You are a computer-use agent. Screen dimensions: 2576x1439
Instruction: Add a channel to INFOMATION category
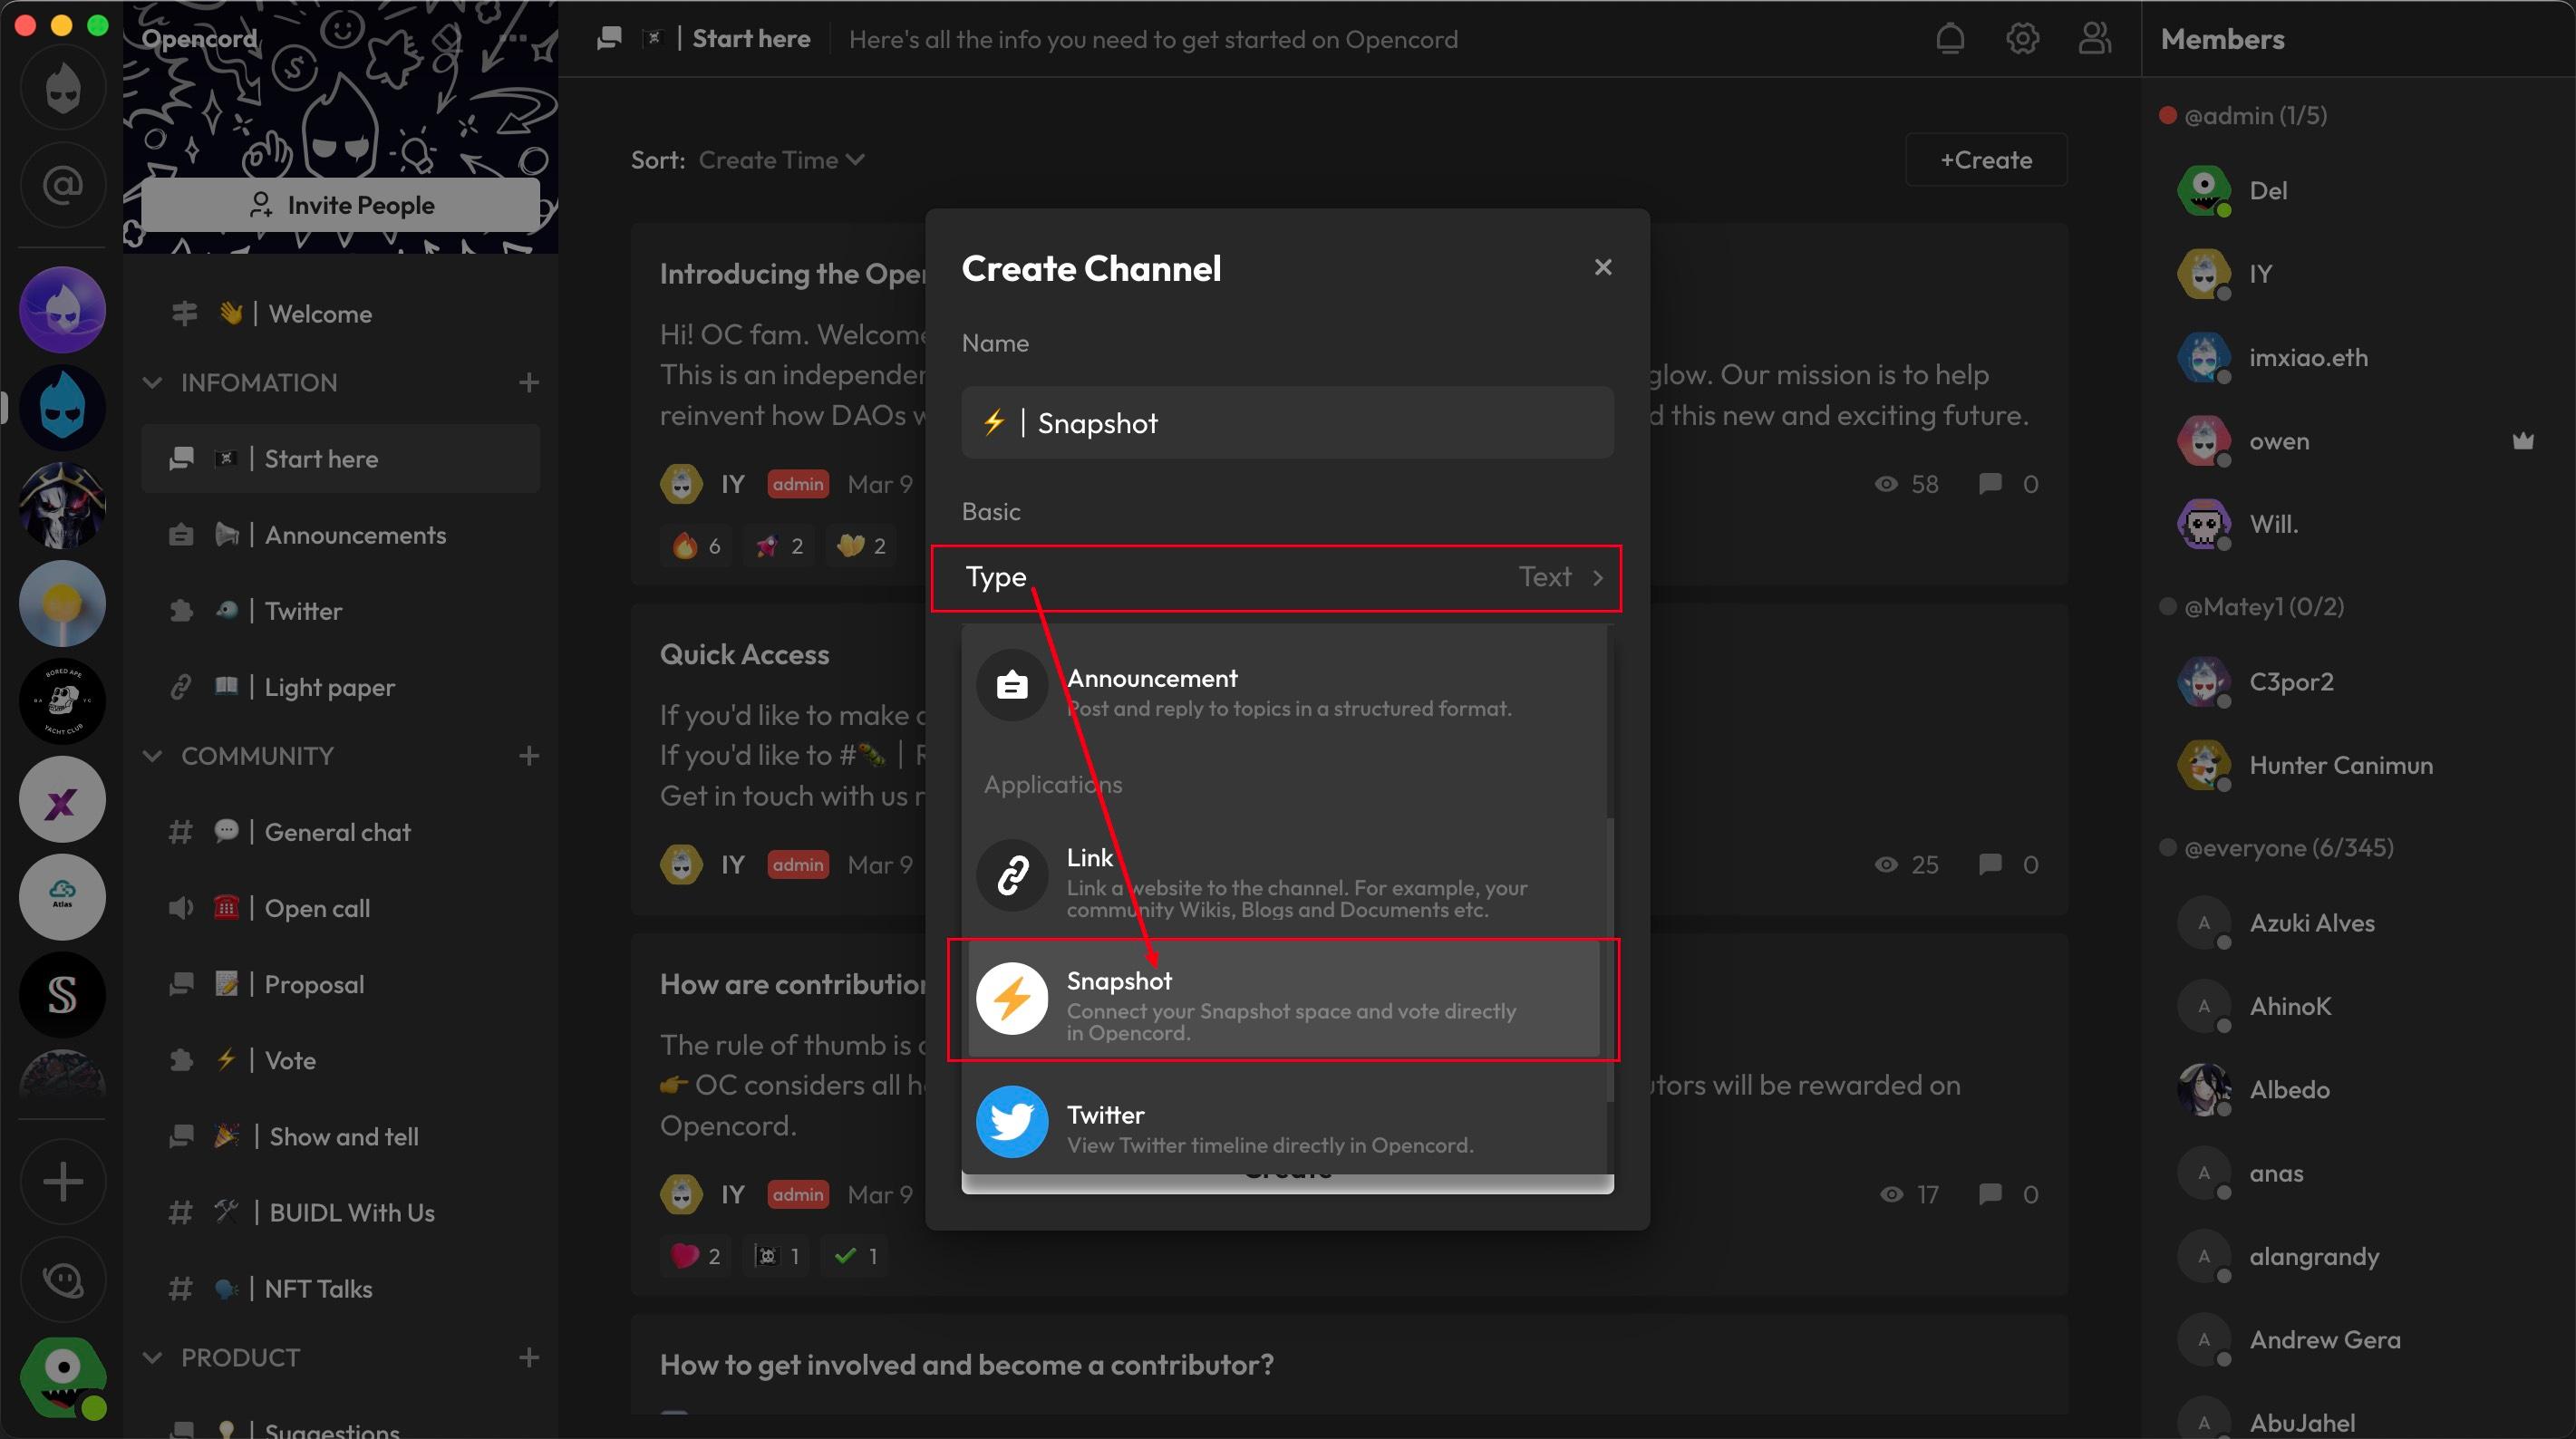[529, 382]
